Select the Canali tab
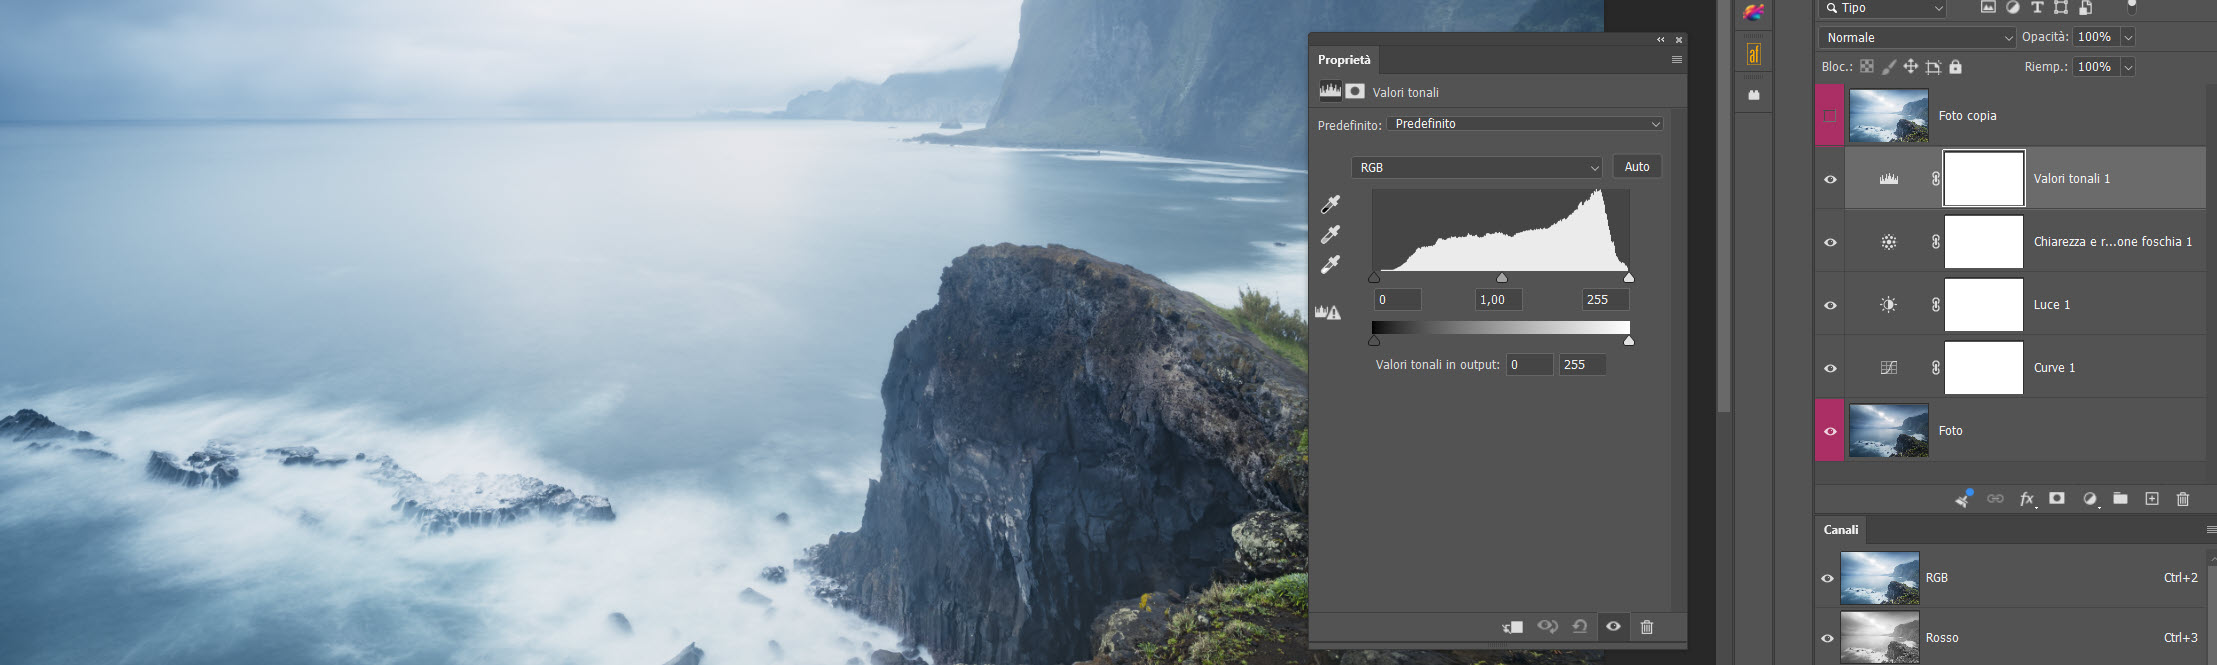Image resolution: width=2217 pixels, height=665 pixels. point(1840,530)
